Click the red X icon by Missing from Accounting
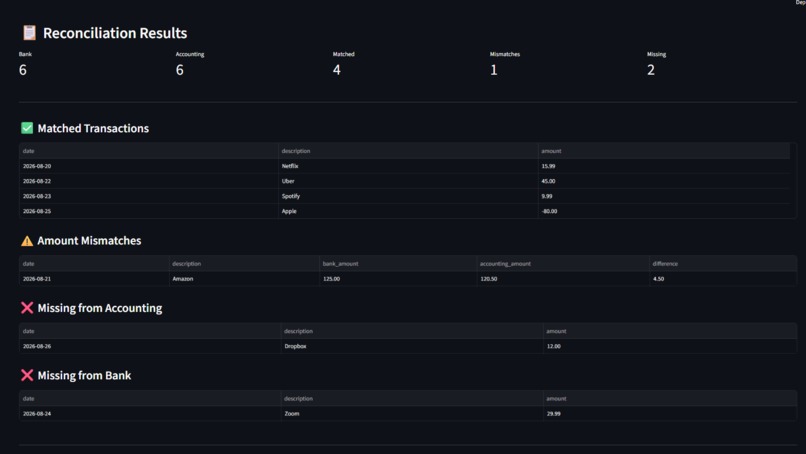 coord(27,308)
